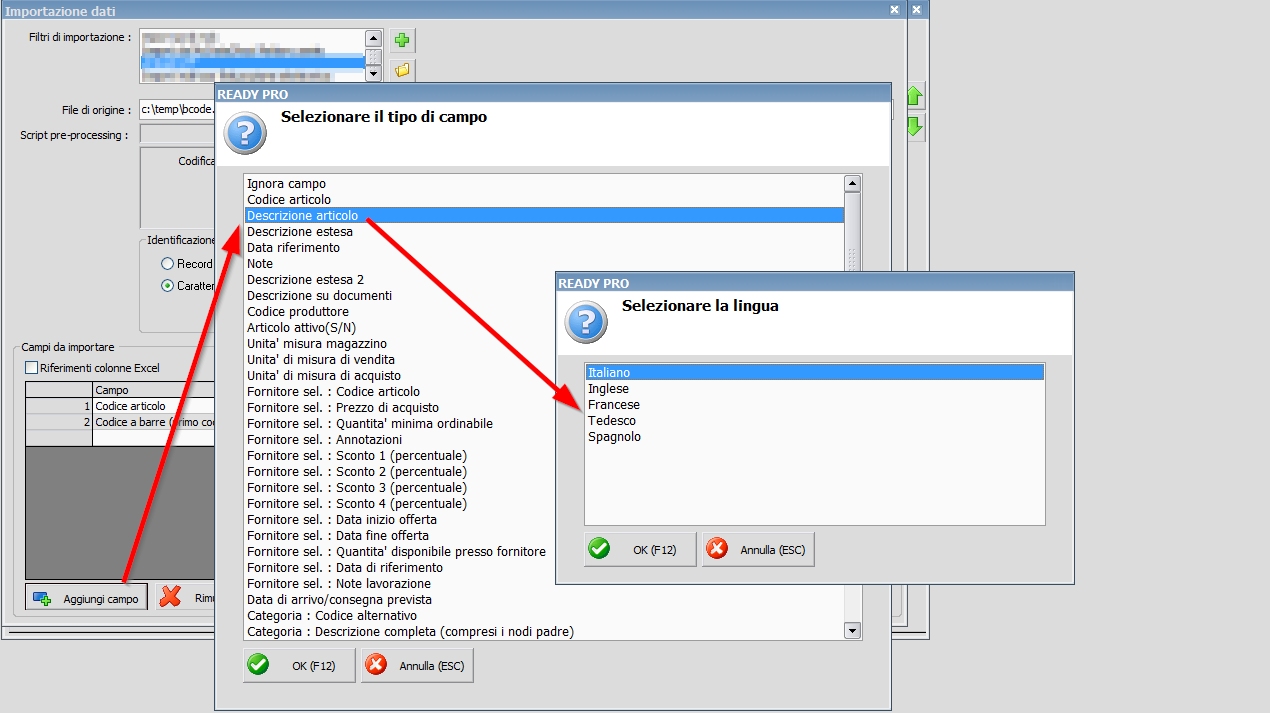Select Unita' di misura di vendita
The height and width of the screenshot is (713, 1270).
pos(400,359)
